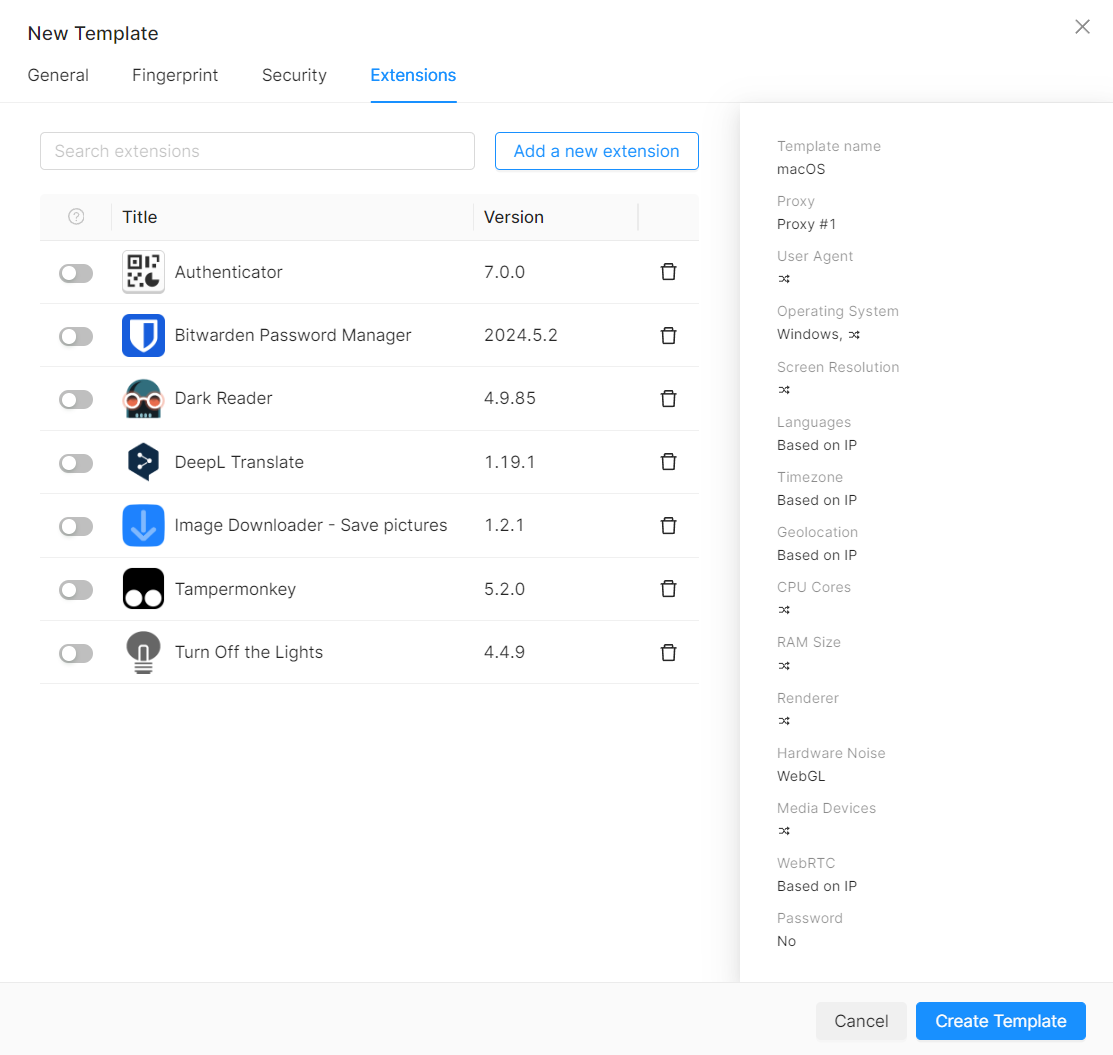1113x1055 pixels.
Task: Click the Image Downloader arrow icon
Action: 143,525
